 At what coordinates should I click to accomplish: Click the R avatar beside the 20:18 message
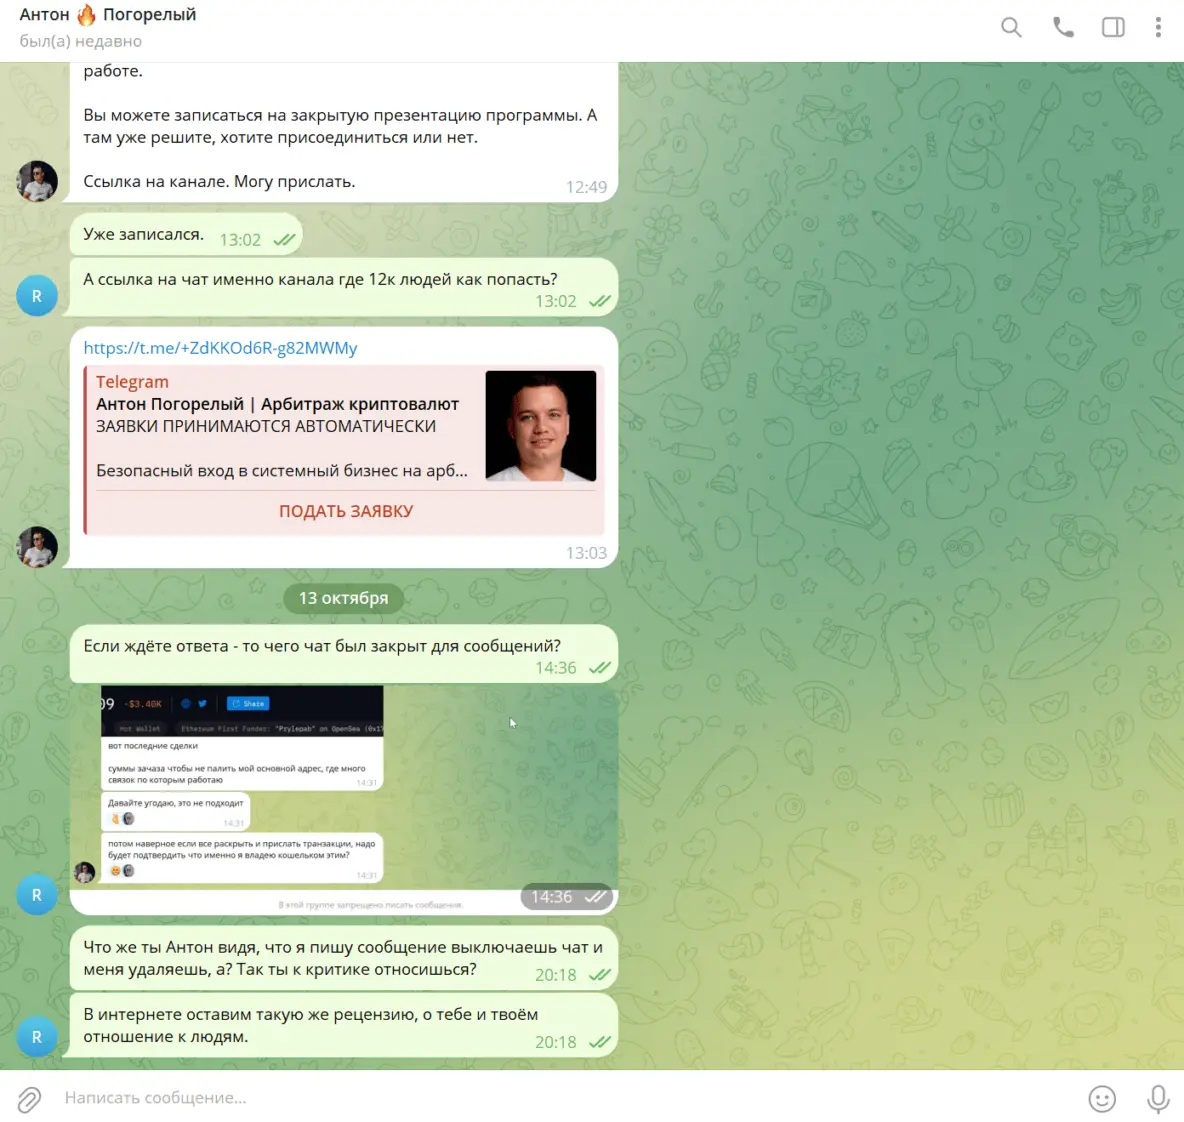tap(37, 1037)
